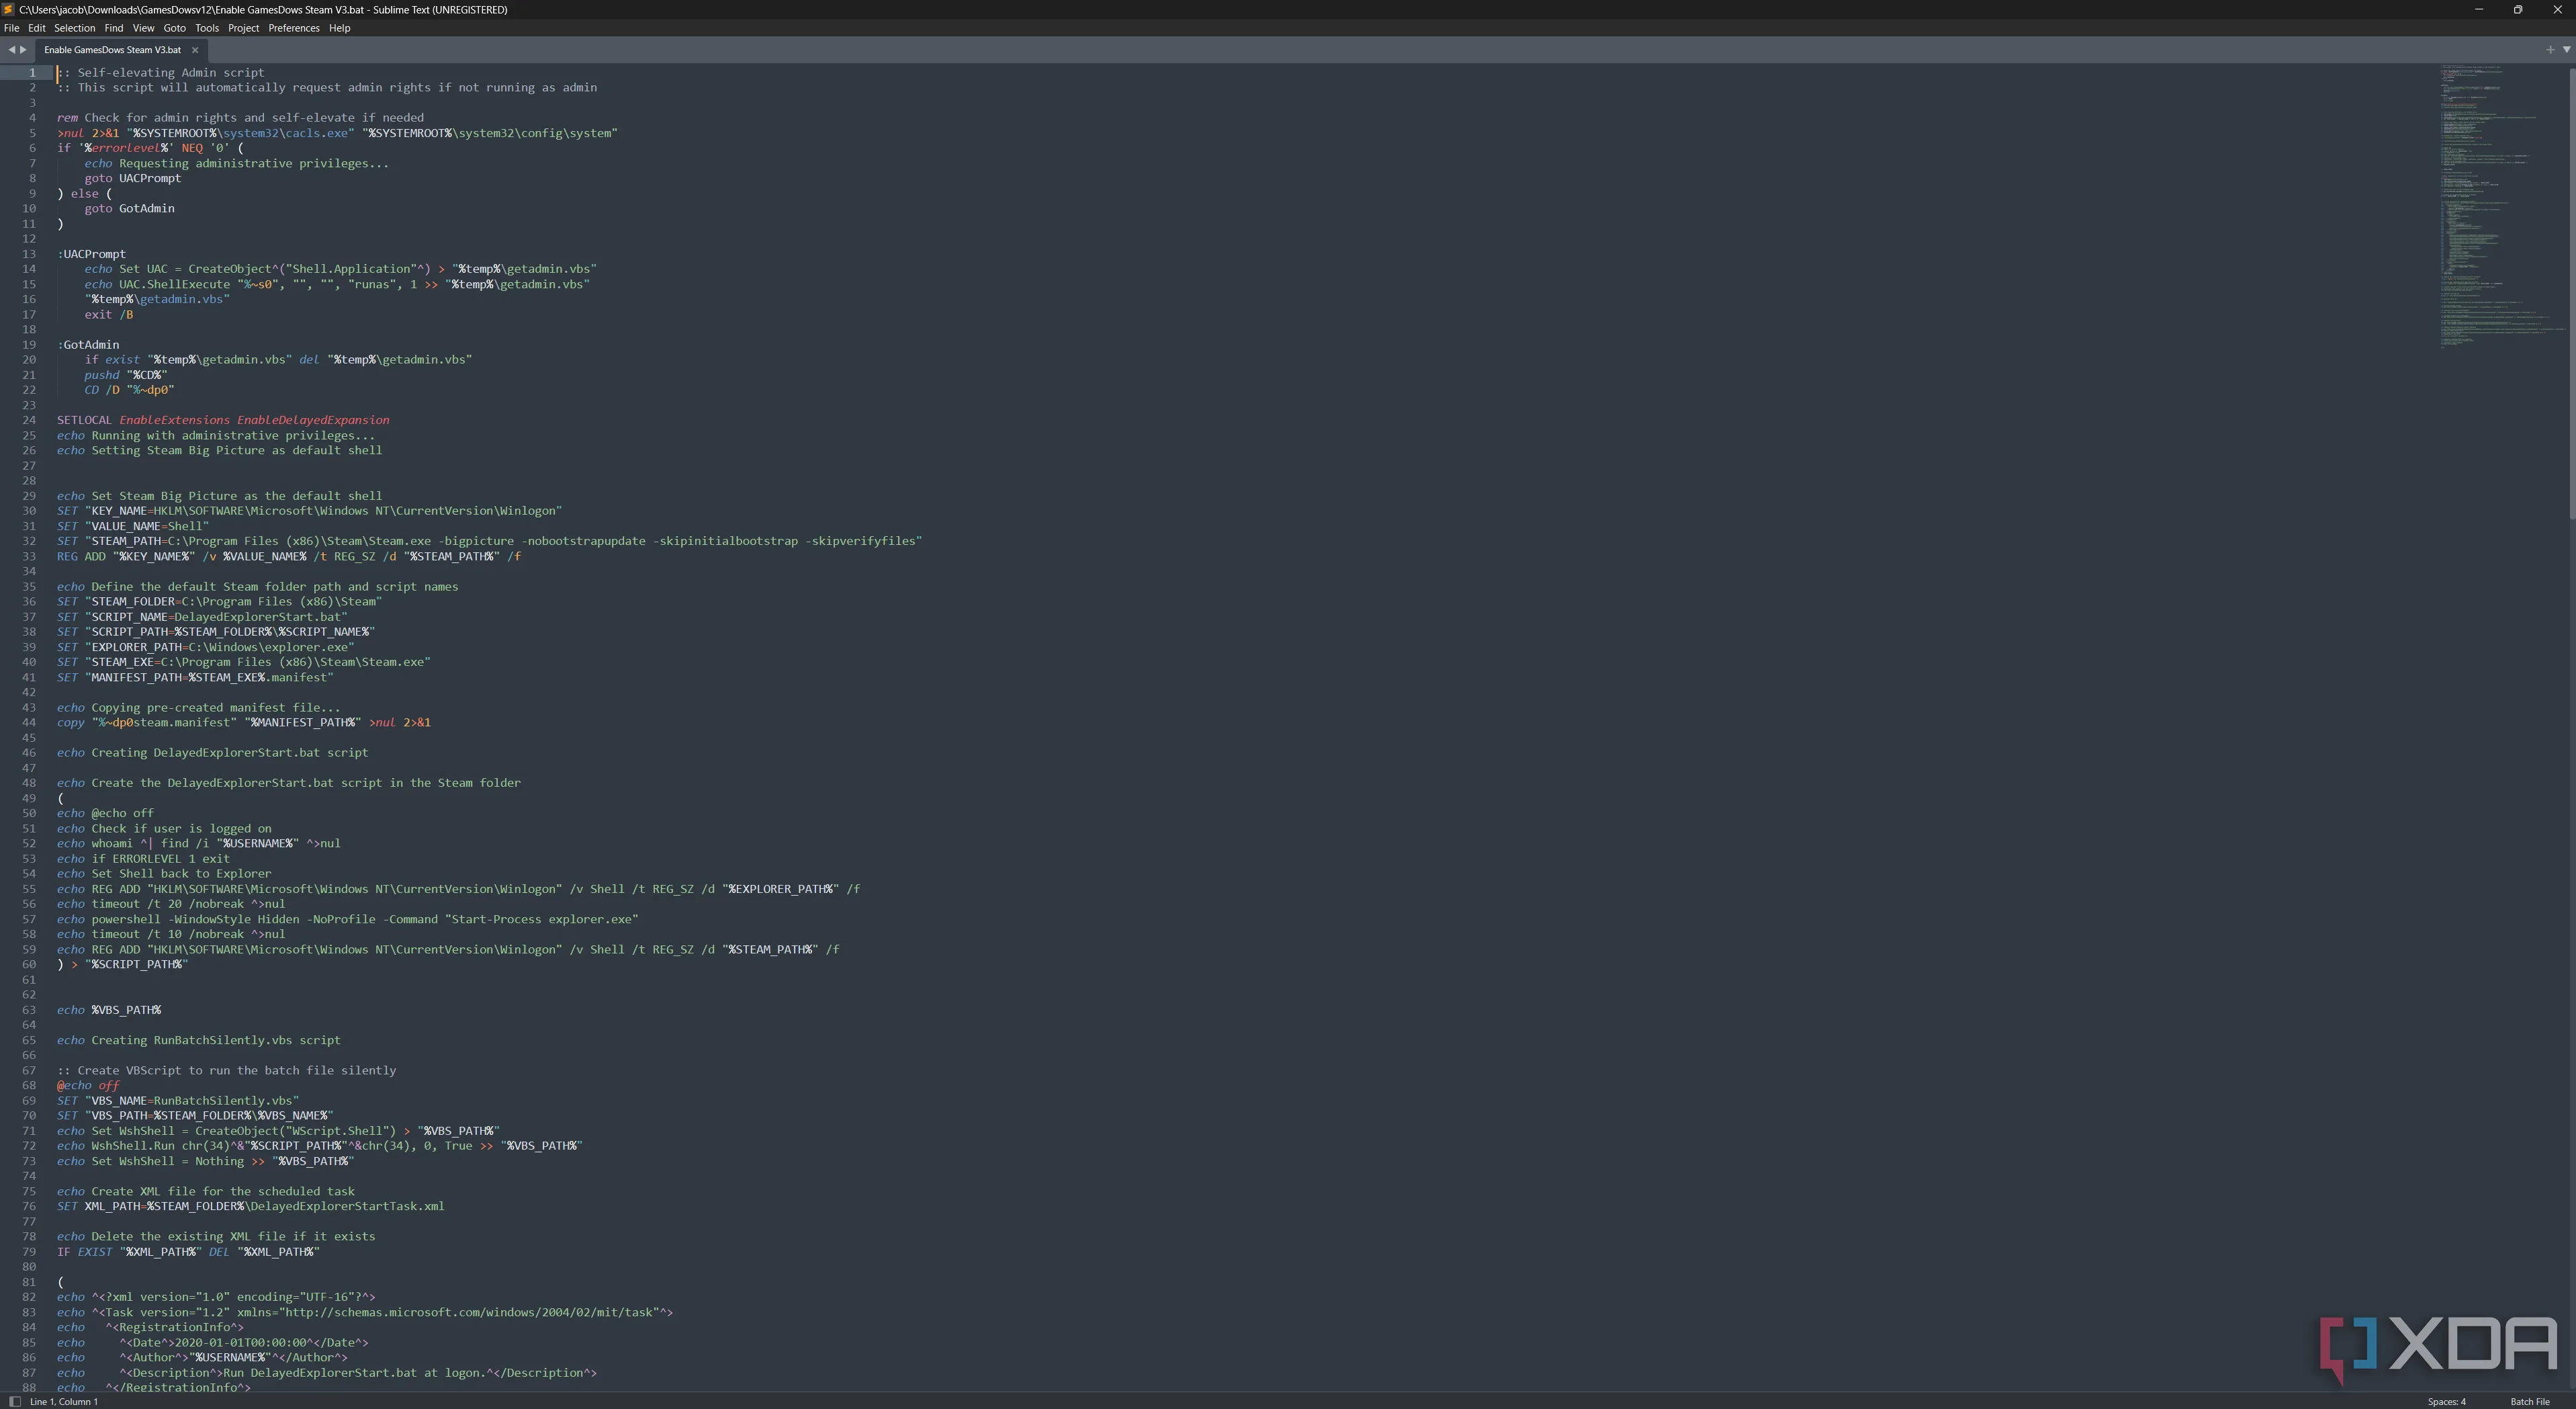The width and height of the screenshot is (2576, 1409).
Task: Click ':: Self-elevating Admin script' comment on line 1
Action: [x=161, y=72]
